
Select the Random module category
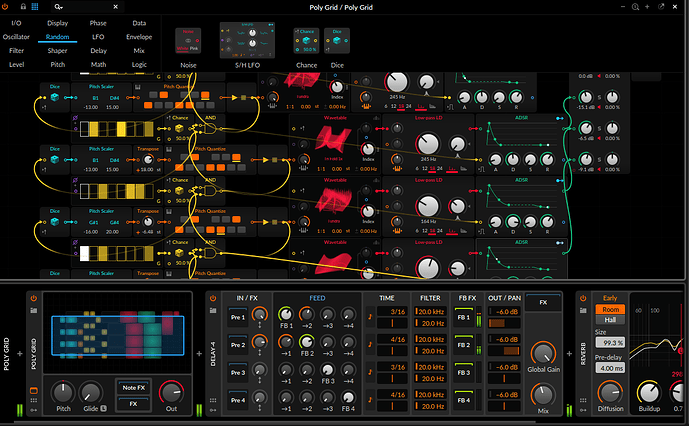click(x=58, y=37)
